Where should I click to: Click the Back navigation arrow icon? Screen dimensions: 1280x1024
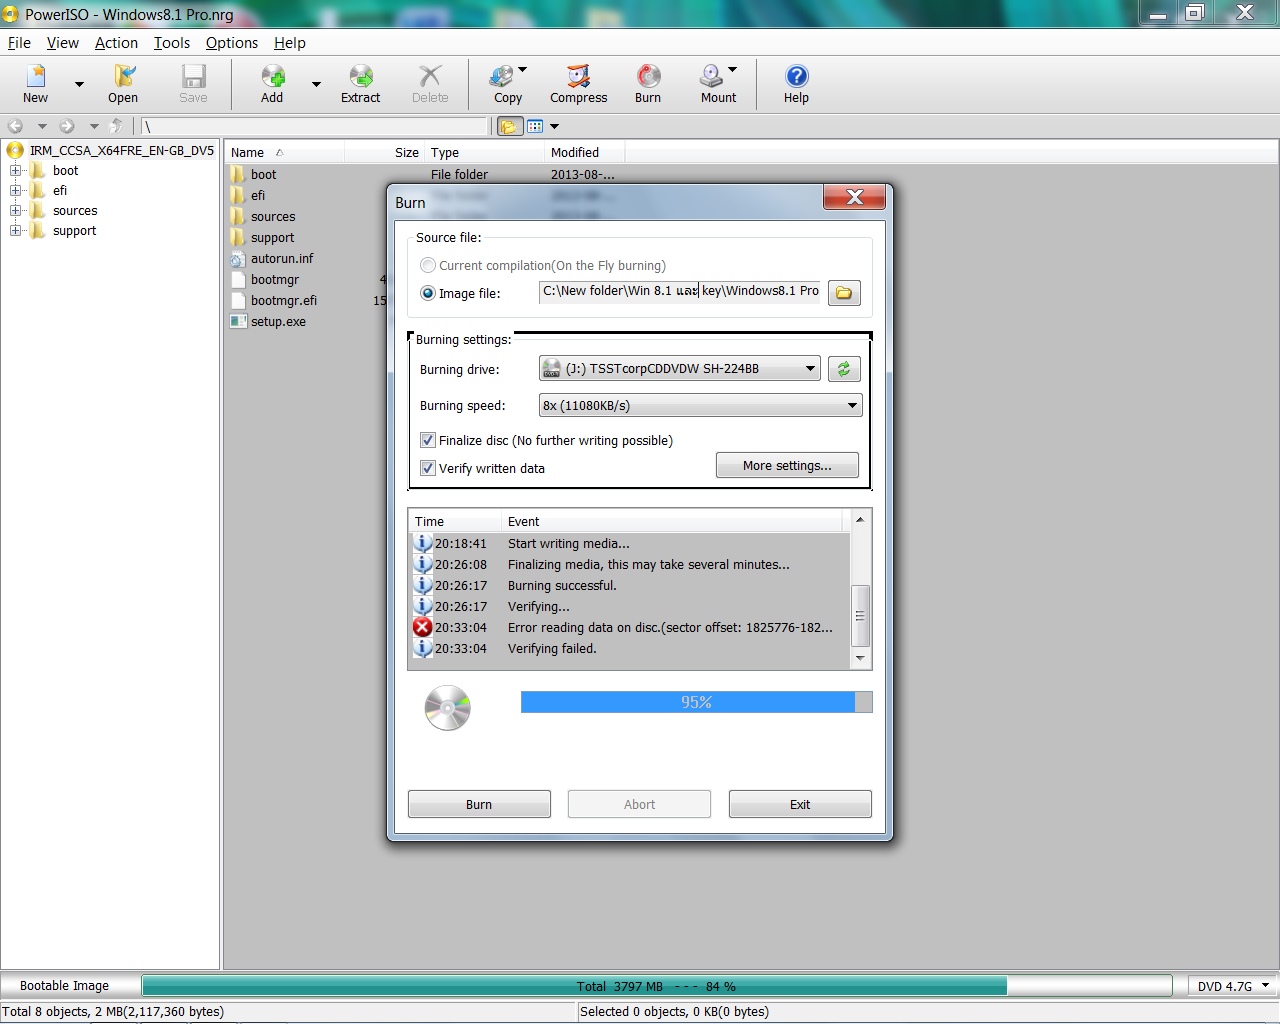point(15,126)
